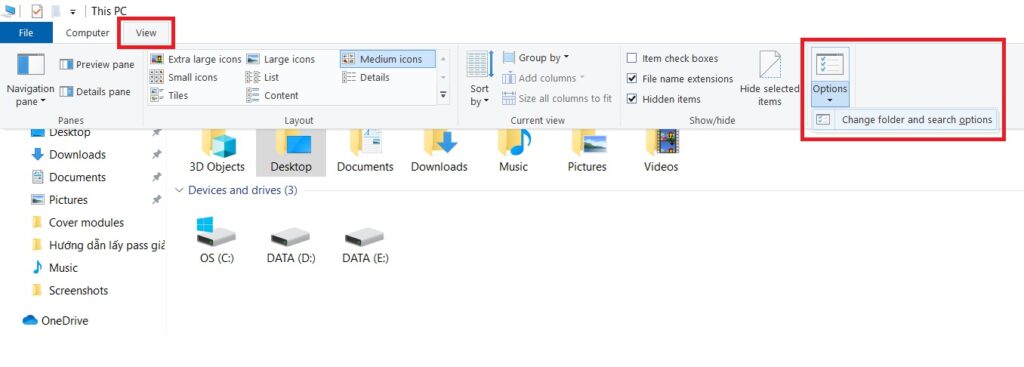Choose Extra large icons layout
This screenshot has height=367, width=1024.
[x=196, y=59]
